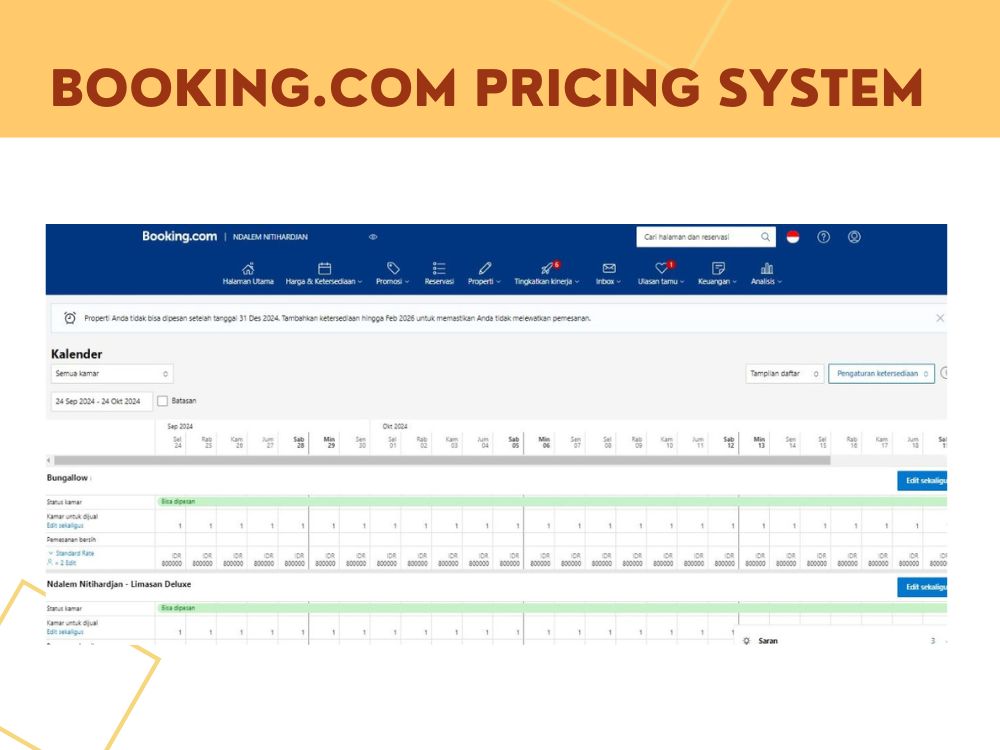Open the date range 24 Sep 2024 picker
Image resolution: width=1000 pixels, height=750 pixels.
(x=101, y=401)
